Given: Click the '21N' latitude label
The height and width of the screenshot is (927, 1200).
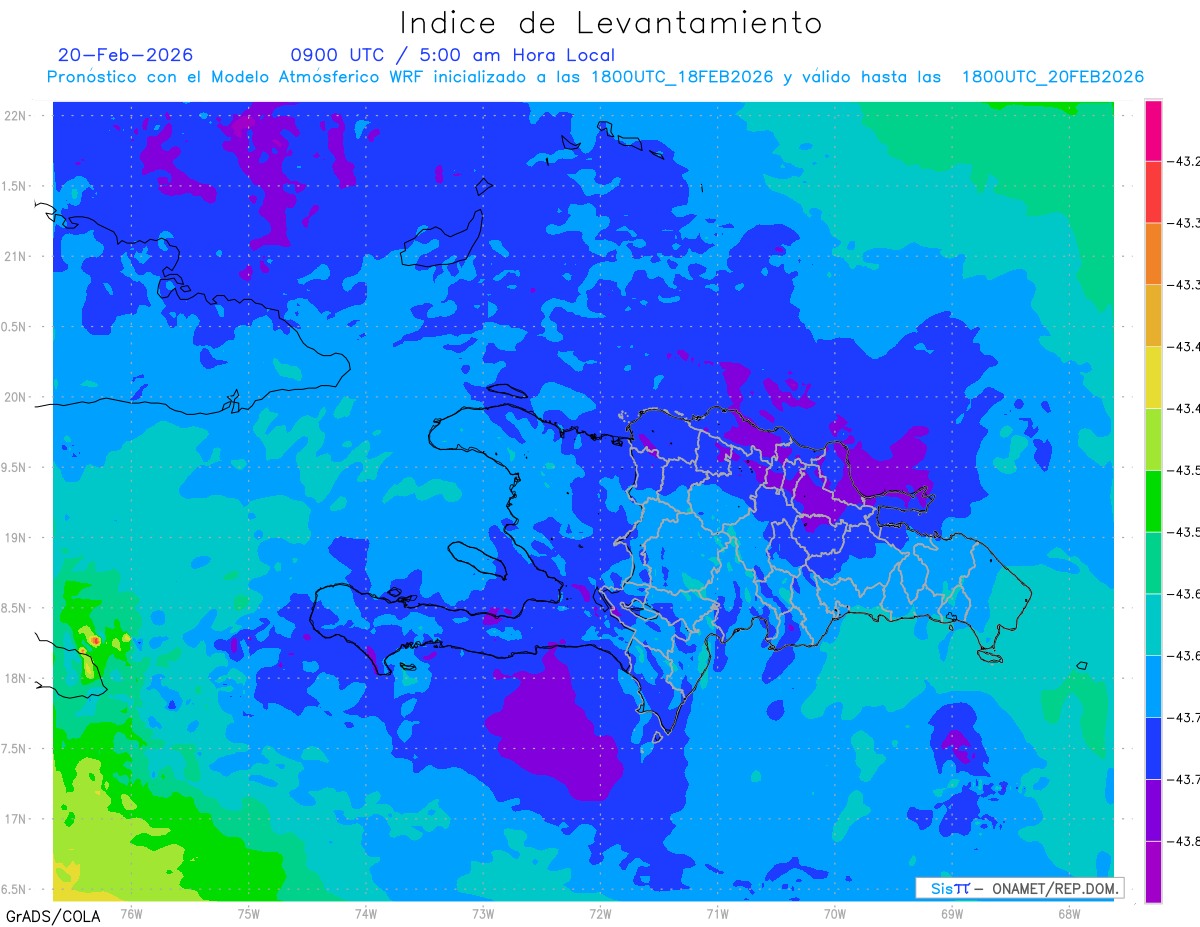Looking at the screenshot, I should [14, 256].
